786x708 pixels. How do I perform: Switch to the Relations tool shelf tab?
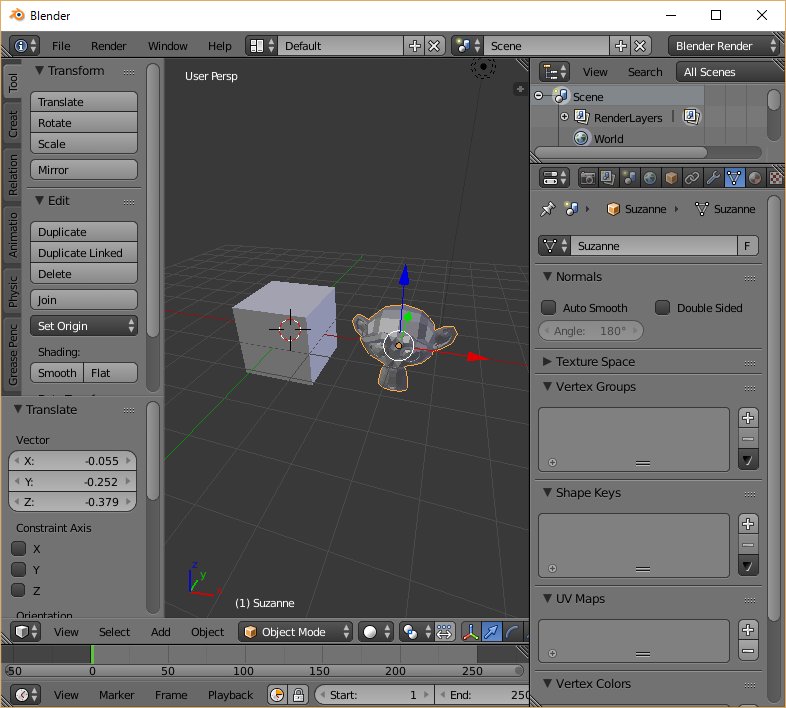pos(13,174)
